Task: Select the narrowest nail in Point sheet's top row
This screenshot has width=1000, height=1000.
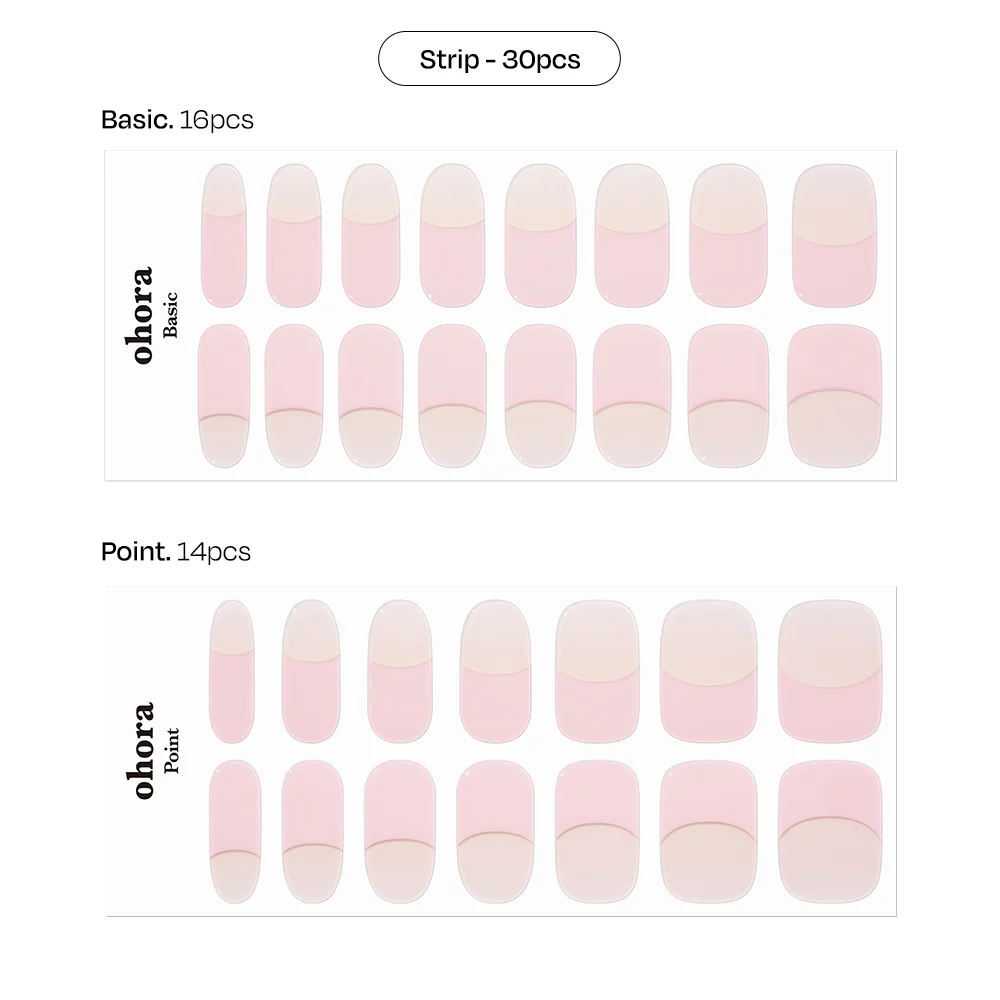Action: [232, 671]
